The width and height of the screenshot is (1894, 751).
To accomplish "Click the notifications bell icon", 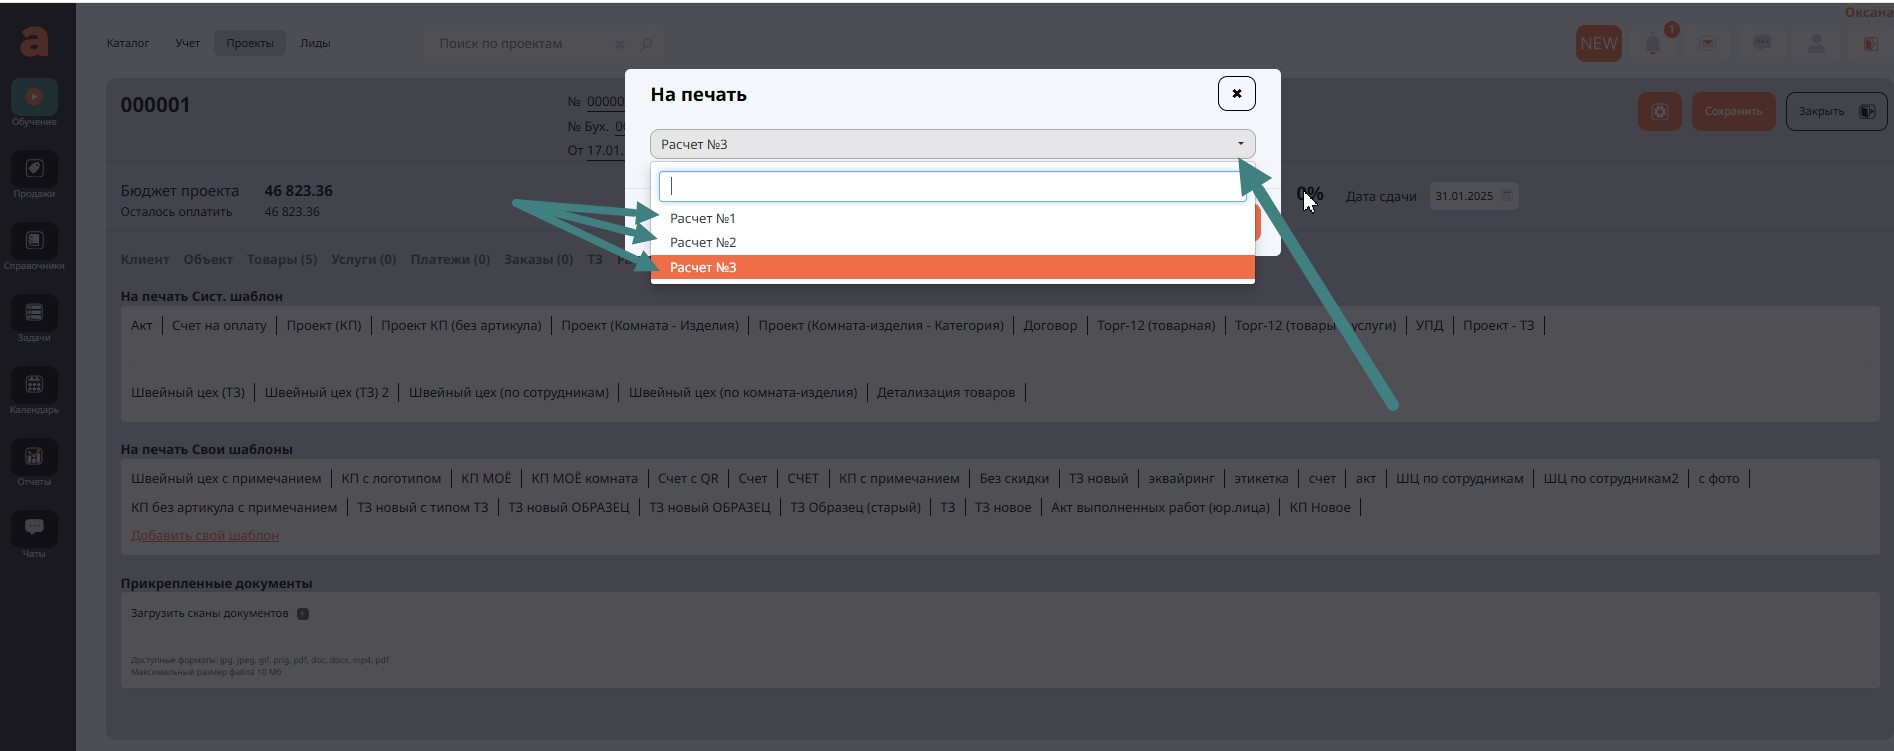I will (1653, 44).
